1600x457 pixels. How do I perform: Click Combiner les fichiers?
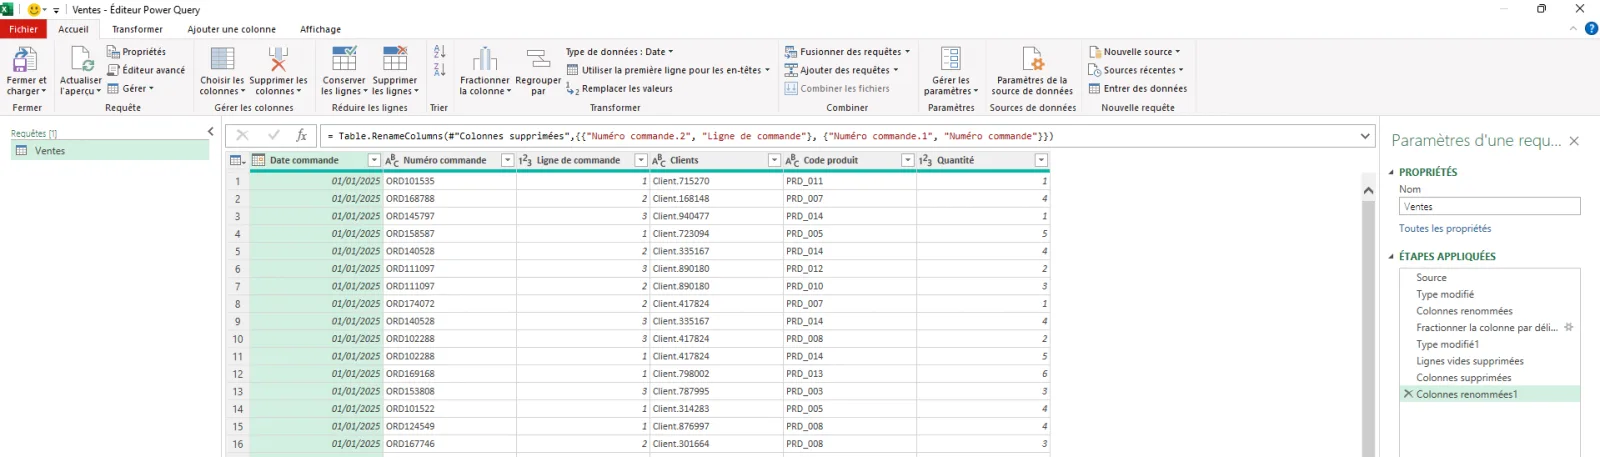[837, 89]
